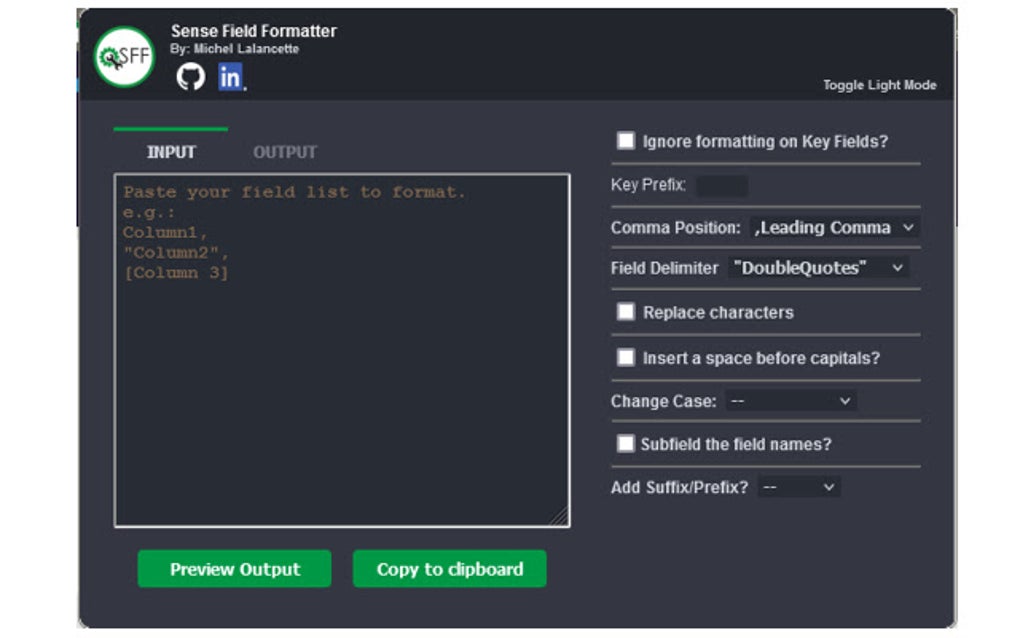Image resolution: width=1020 pixels, height=638 pixels.
Task: Check the 'Replace characters' option
Action: click(x=628, y=312)
